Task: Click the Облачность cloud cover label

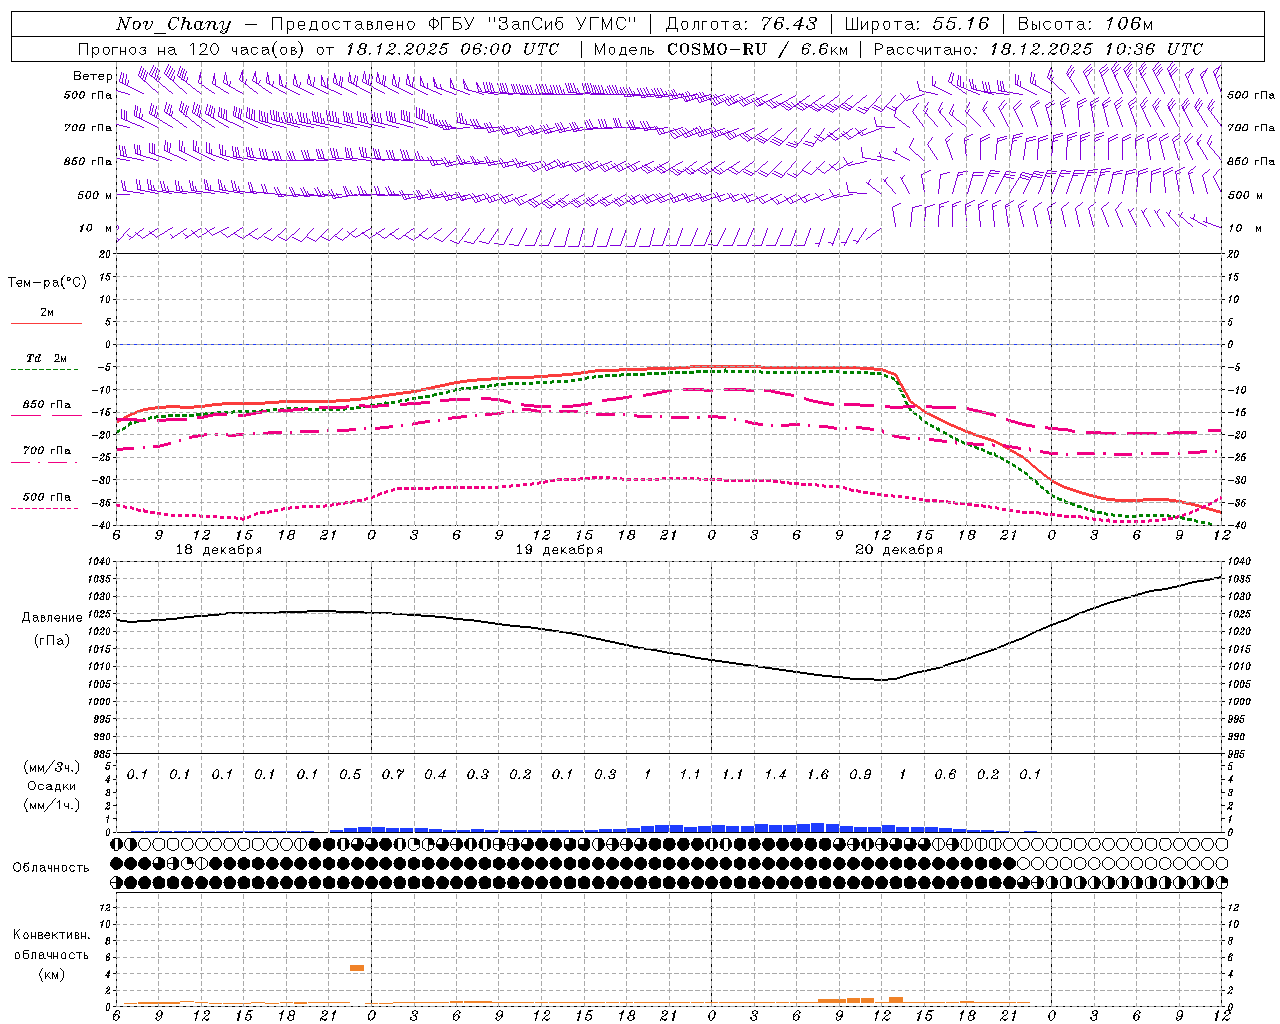Action: pos(51,868)
